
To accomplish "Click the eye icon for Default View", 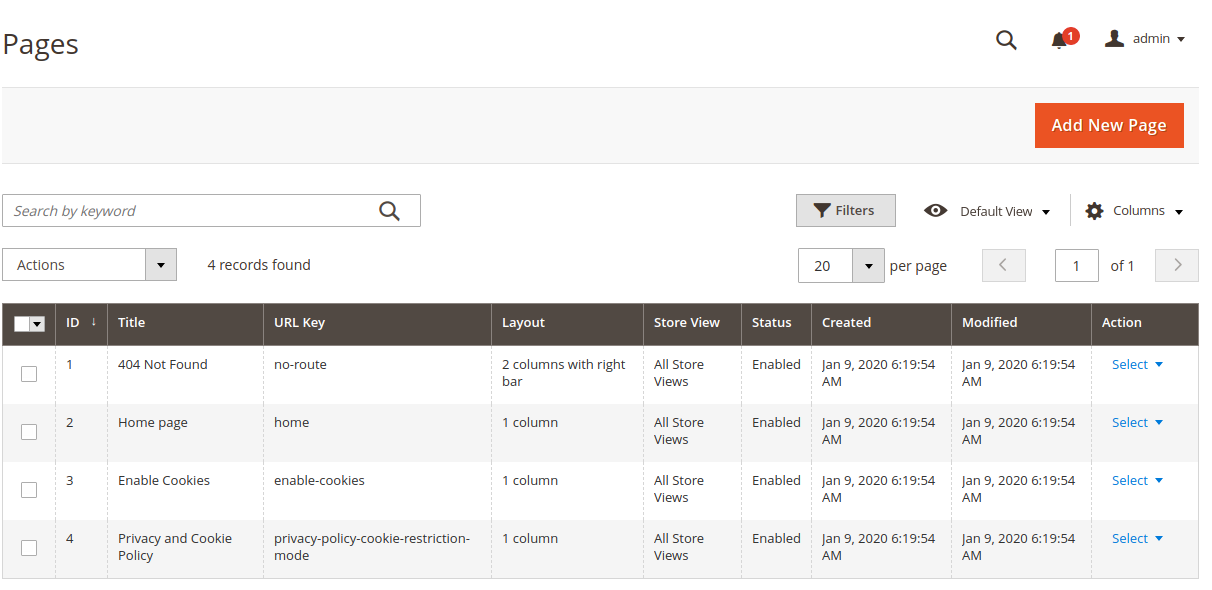I will [x=935, y=211].
